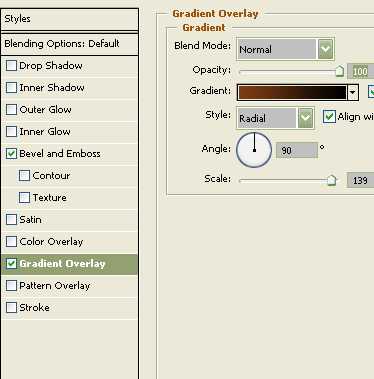Open the Stroke settings row

(70, 308)
